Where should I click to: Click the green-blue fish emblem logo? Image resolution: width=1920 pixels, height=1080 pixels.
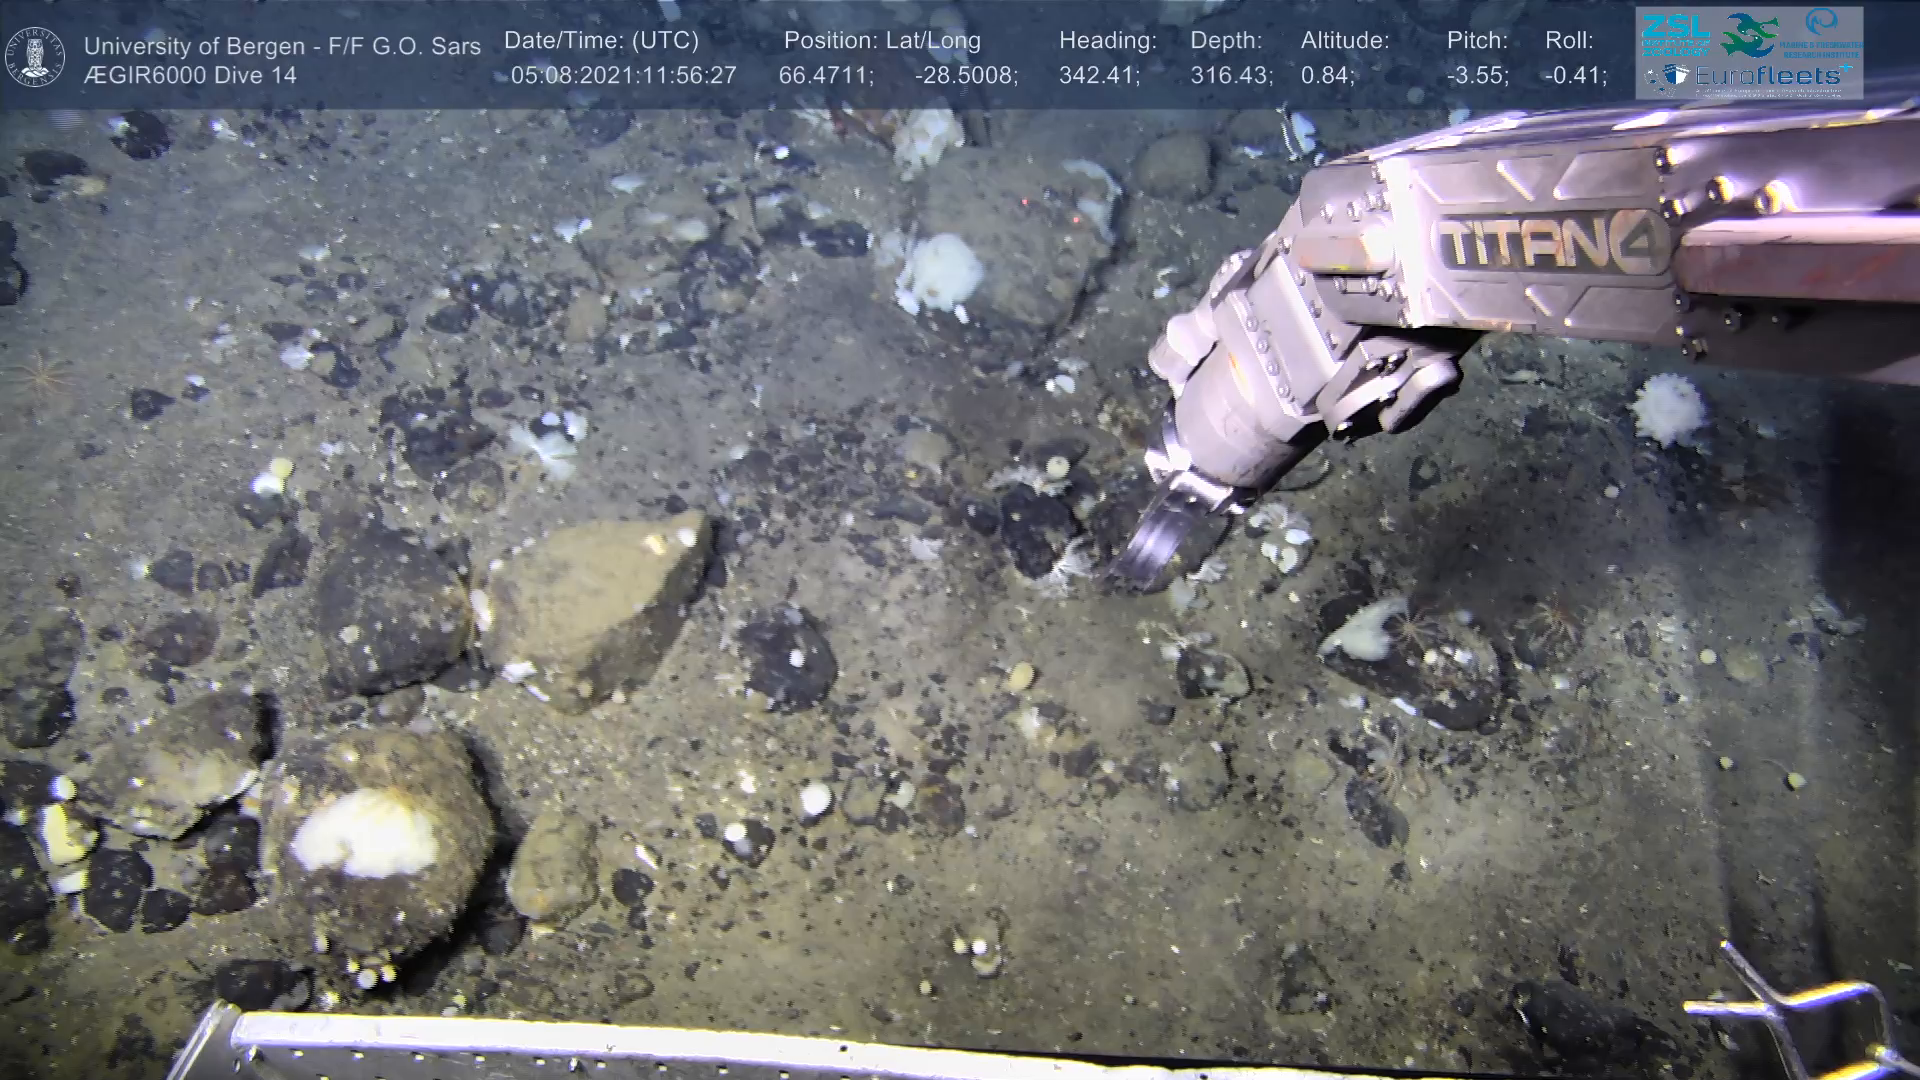pos(1749,34)
